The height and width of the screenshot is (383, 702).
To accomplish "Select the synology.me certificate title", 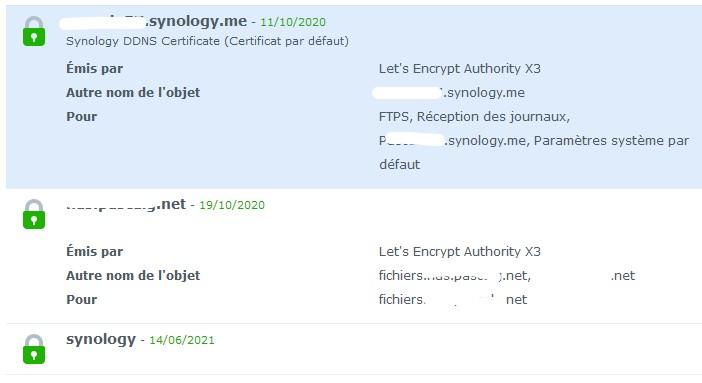I will [x=153, y=21].
